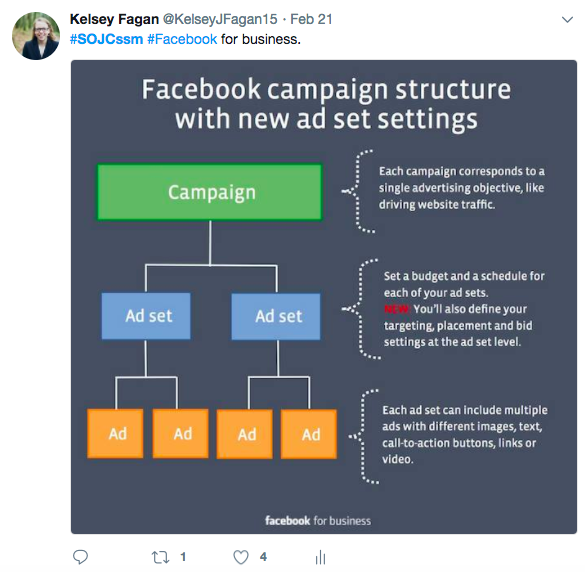
Task: Click the infographic title heading
Action: click(x=326, y=104)
